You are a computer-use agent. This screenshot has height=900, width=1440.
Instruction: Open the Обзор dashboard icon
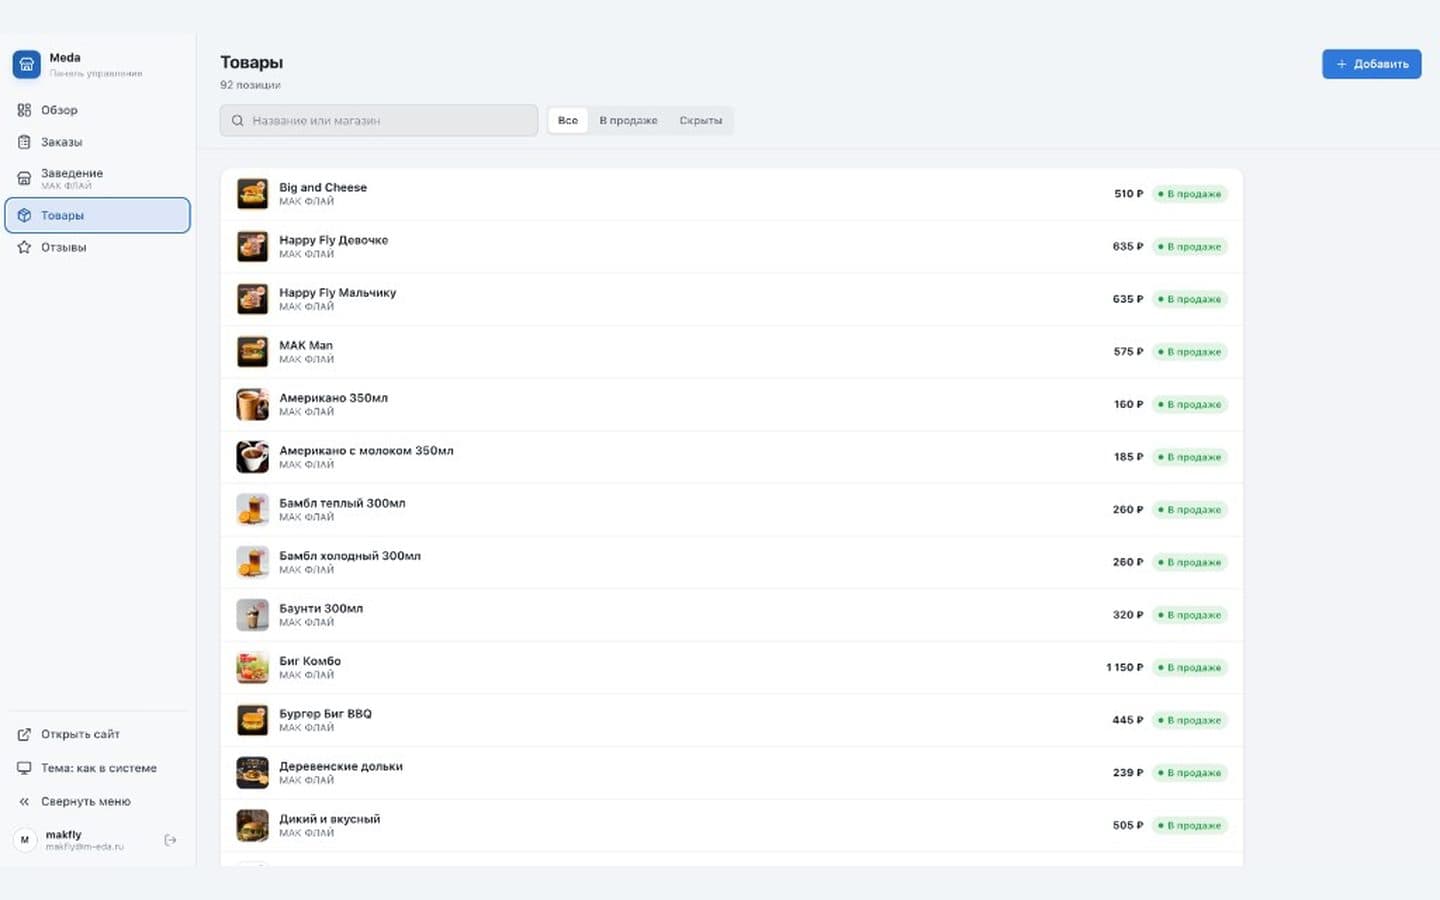24,110
